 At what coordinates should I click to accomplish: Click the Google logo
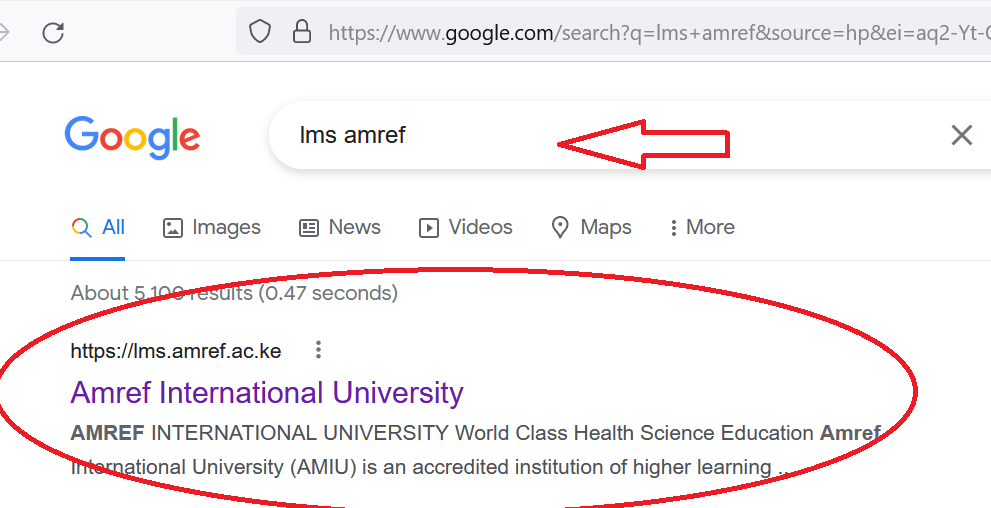pos(132,137)
